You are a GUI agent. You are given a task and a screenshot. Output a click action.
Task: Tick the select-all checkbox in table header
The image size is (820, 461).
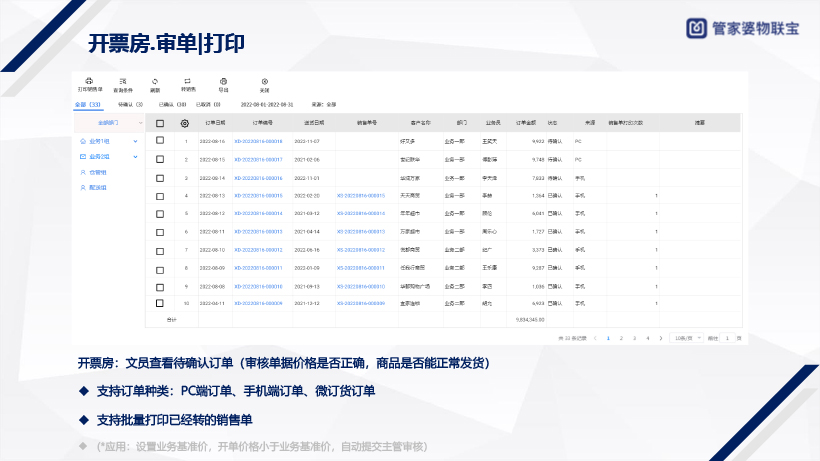click(160, 123)
